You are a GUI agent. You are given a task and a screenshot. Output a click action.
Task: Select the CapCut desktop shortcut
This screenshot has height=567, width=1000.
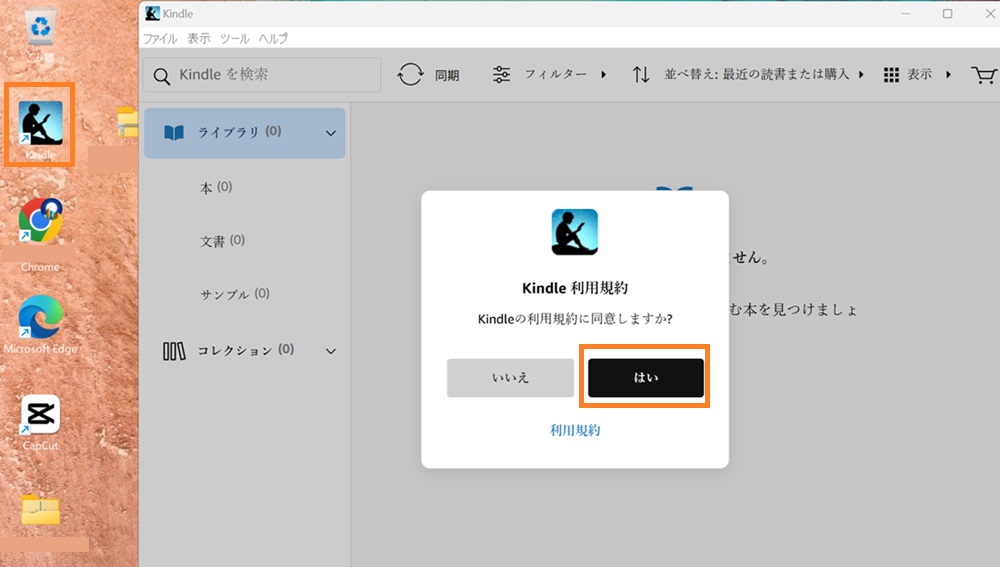(40, 415)
